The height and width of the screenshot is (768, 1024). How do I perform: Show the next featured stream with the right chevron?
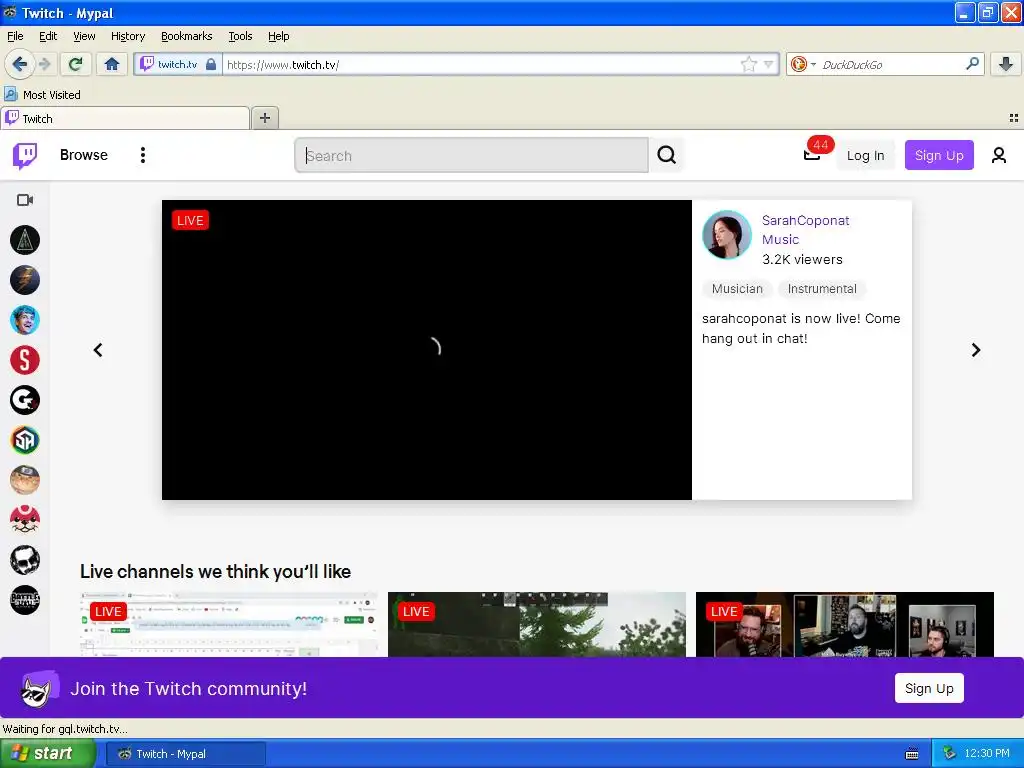tap(976, 350)
